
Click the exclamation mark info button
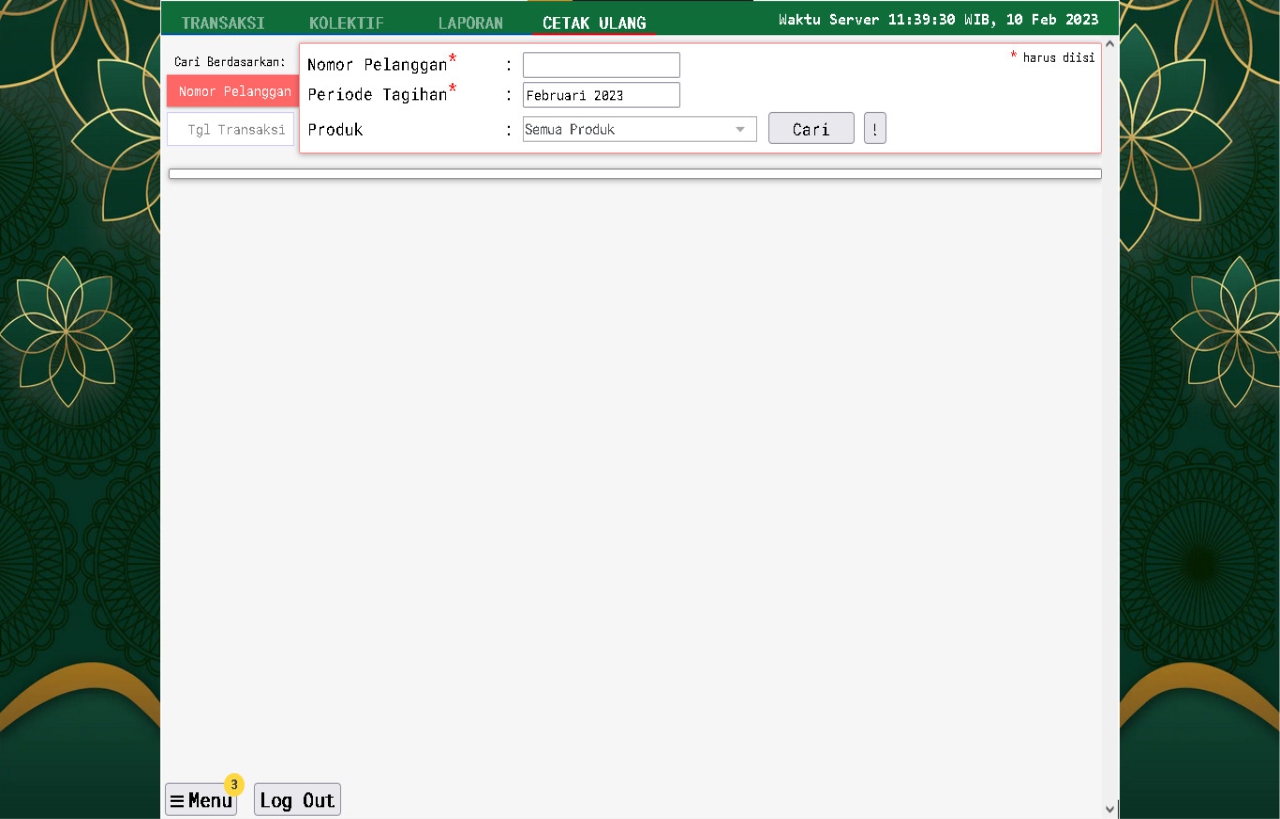pyautogui.click(x=875, y=129)
